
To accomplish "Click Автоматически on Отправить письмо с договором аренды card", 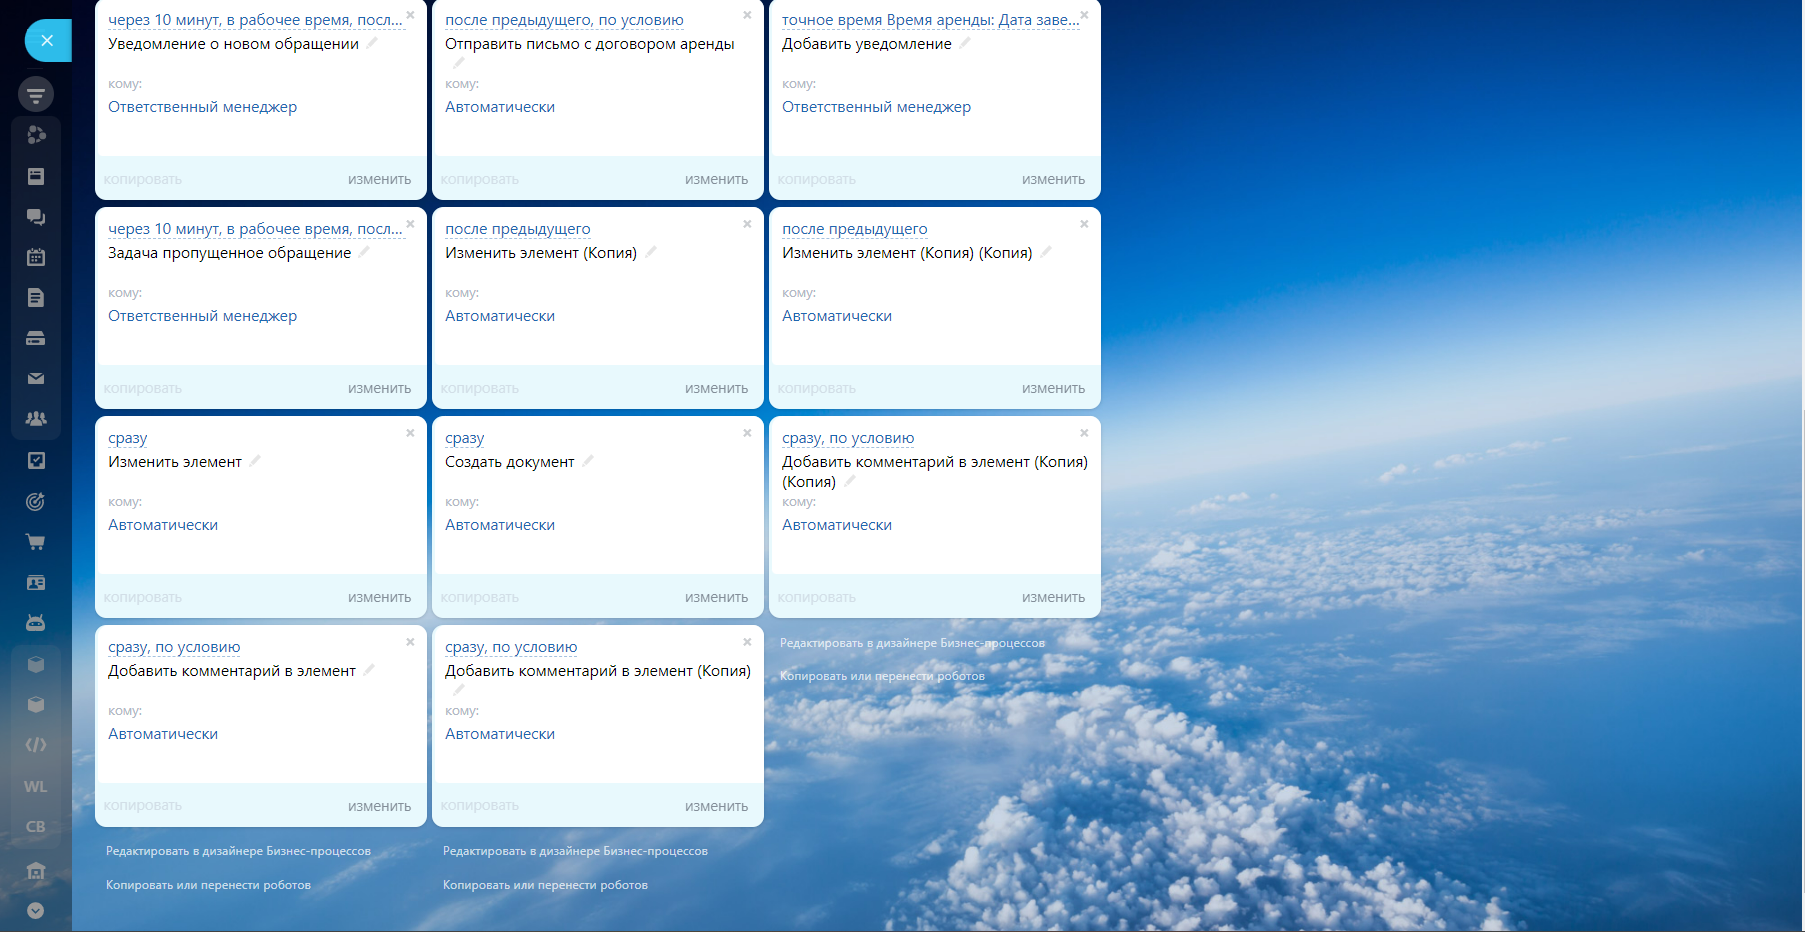I will 500,107.
